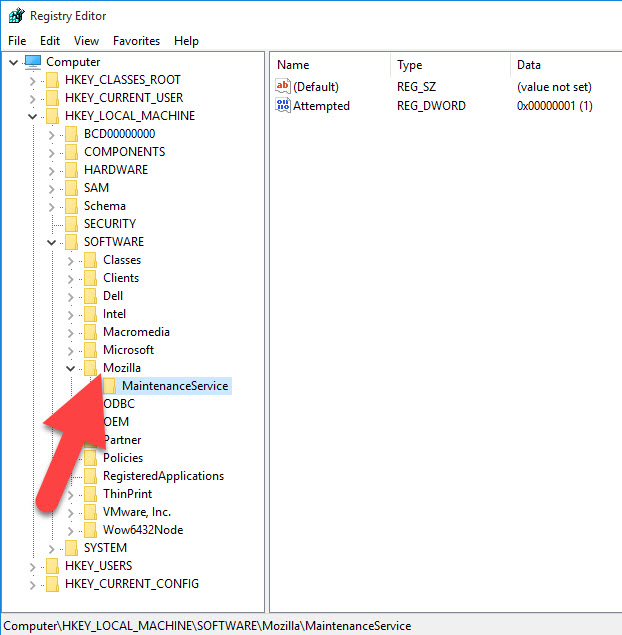Select the ODBC key
Screen dimensions: 622x635
[119, 404]
